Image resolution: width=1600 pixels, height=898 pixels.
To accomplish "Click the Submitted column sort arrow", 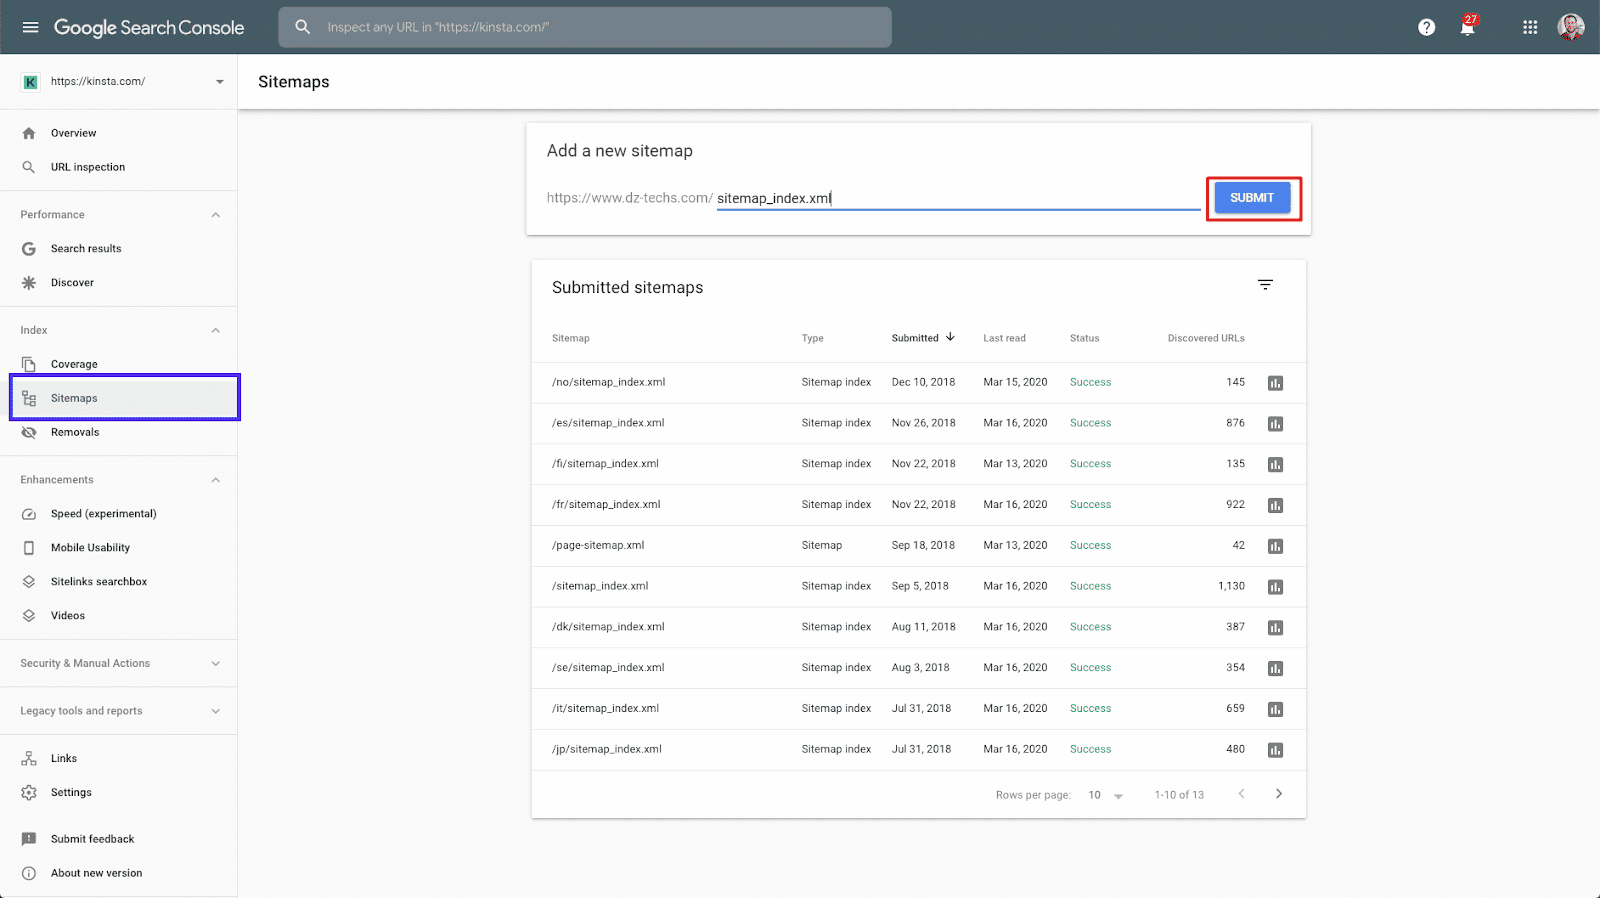I will tap(950, 337).
